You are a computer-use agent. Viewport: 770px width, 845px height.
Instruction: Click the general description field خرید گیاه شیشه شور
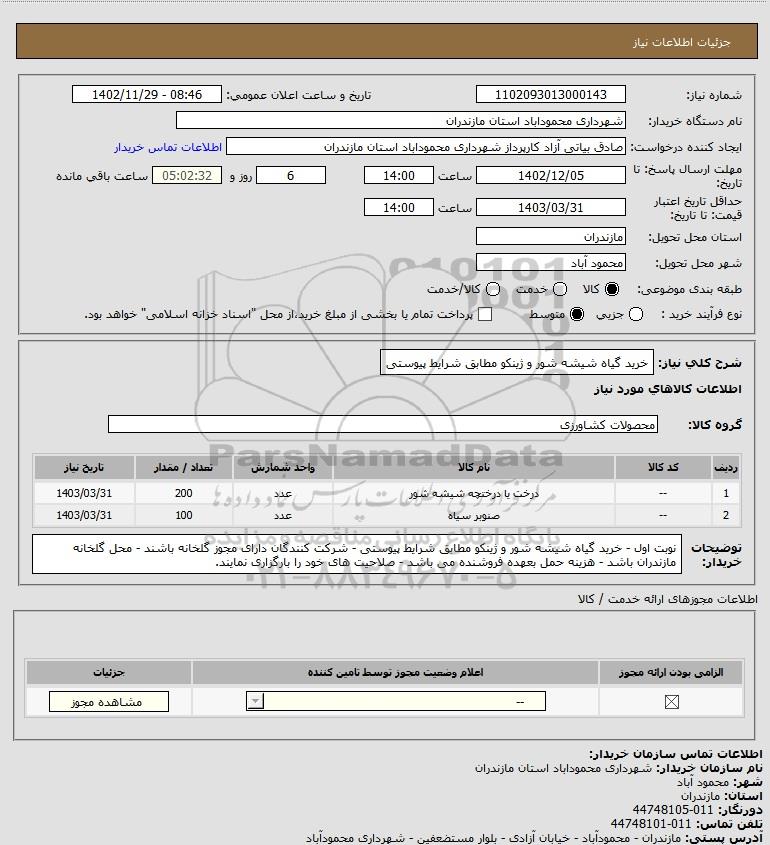pyautogui.click(x=517, y=363)
